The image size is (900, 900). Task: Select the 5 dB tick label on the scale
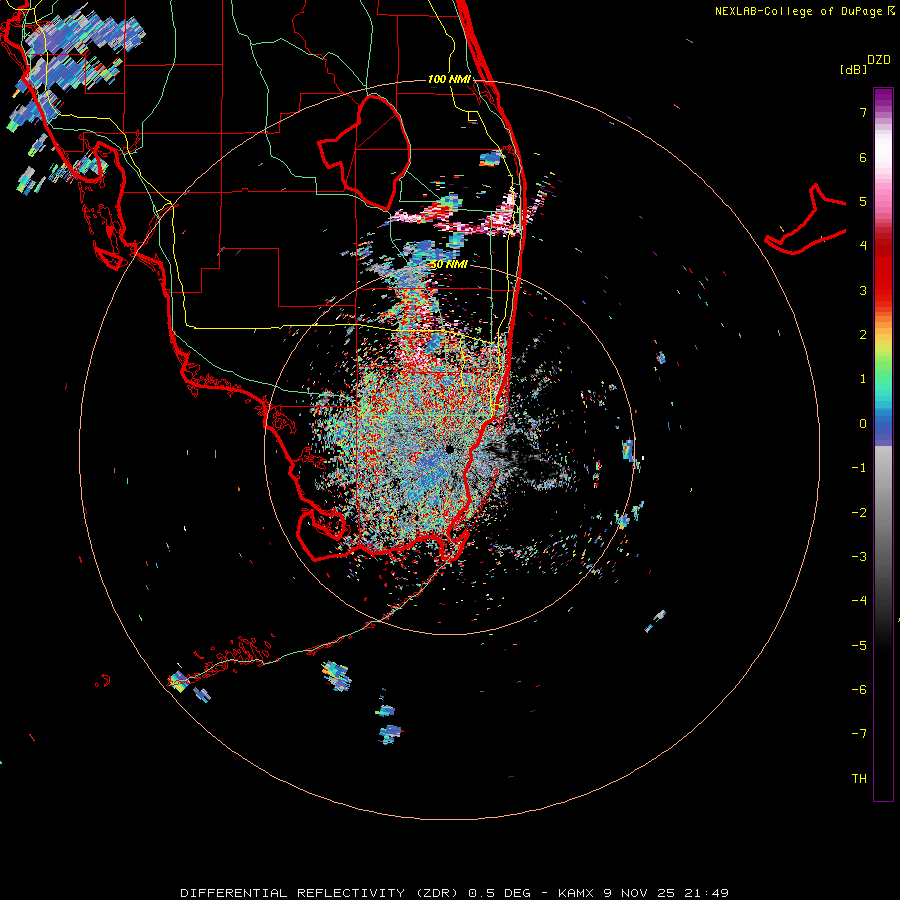click(863, 201)
